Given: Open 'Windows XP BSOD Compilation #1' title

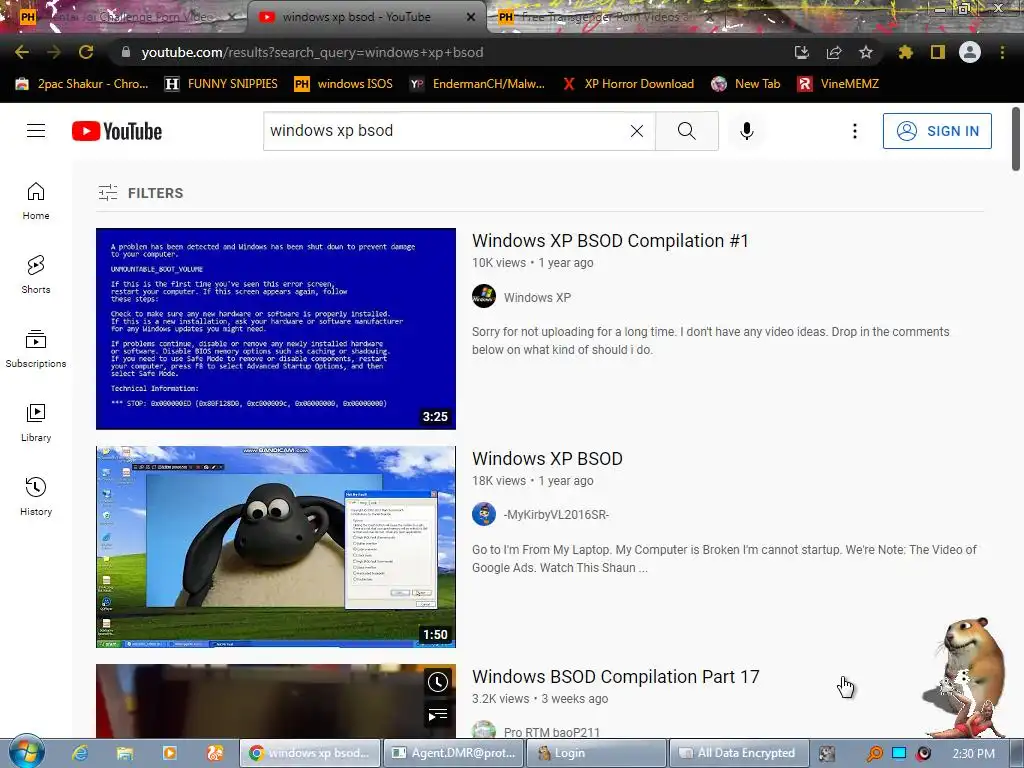Looking at the screenshot, I should pyautogui.click(x=610, y=240).
